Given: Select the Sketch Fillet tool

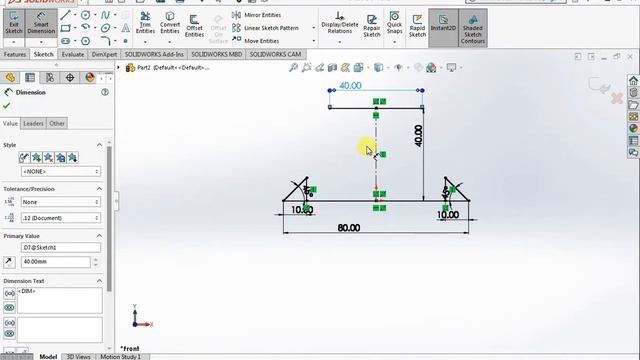Looking at the screenshot, I should (x=105, y=41).
